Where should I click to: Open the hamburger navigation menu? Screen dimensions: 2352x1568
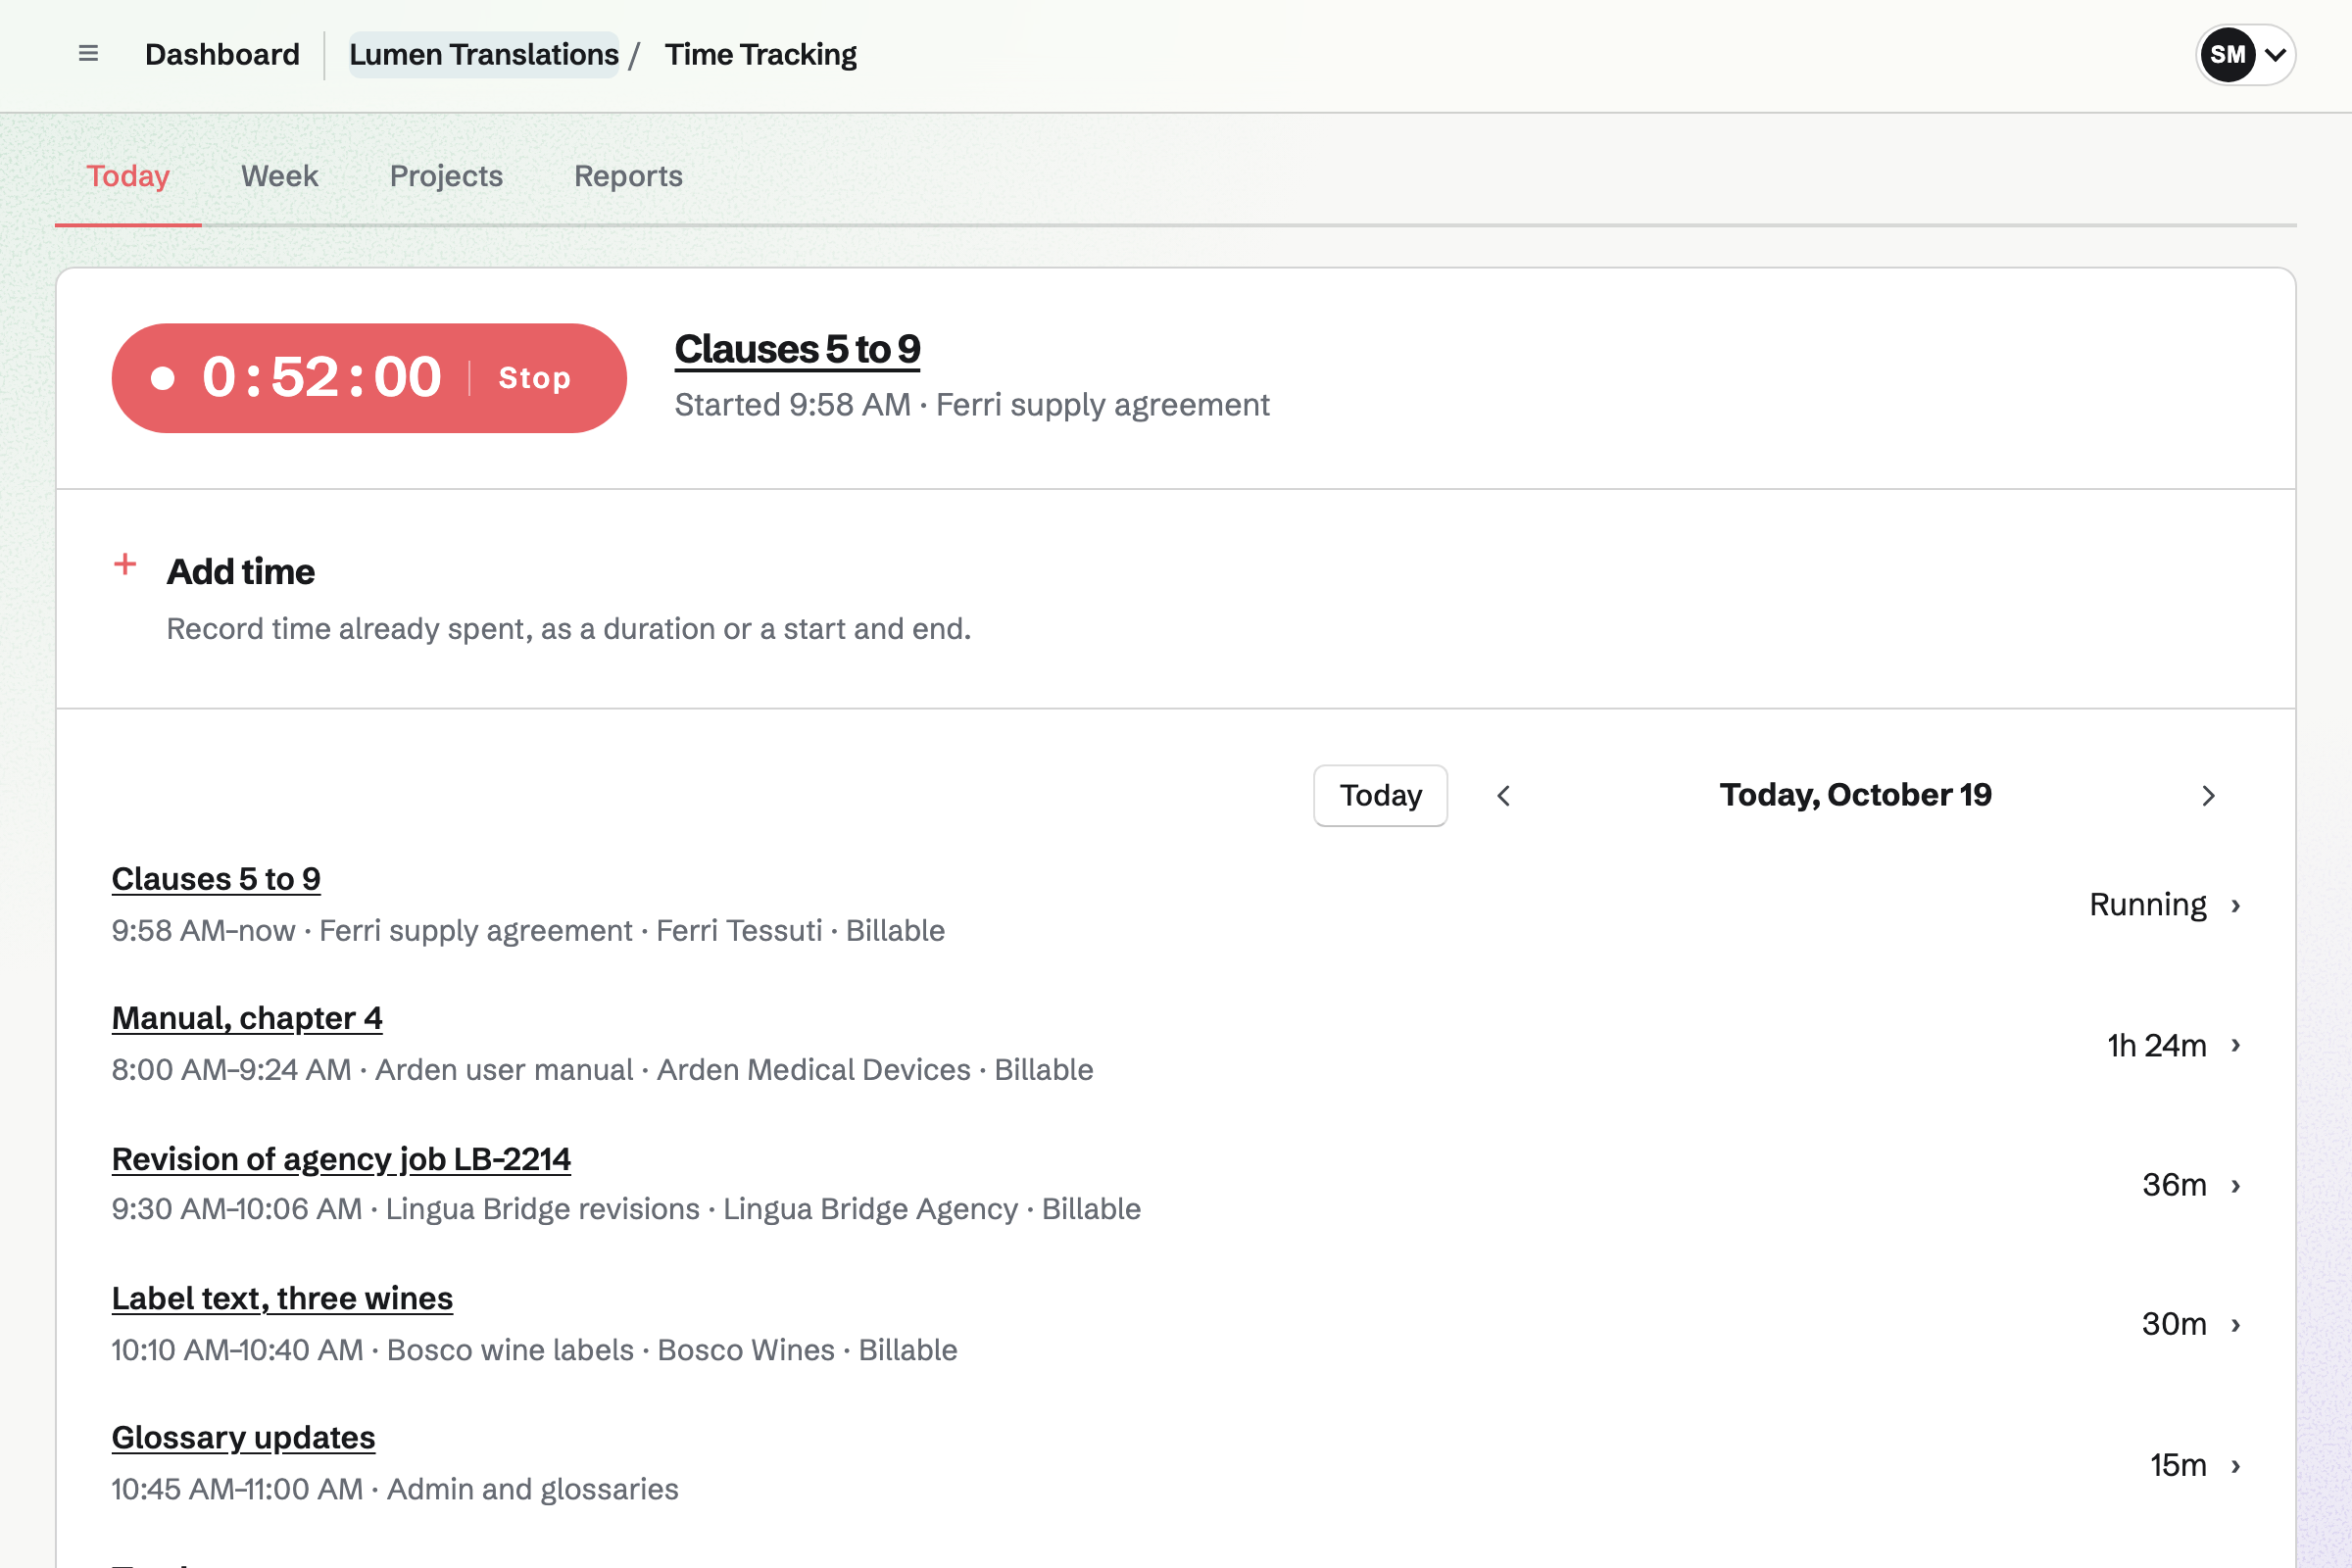88,54
